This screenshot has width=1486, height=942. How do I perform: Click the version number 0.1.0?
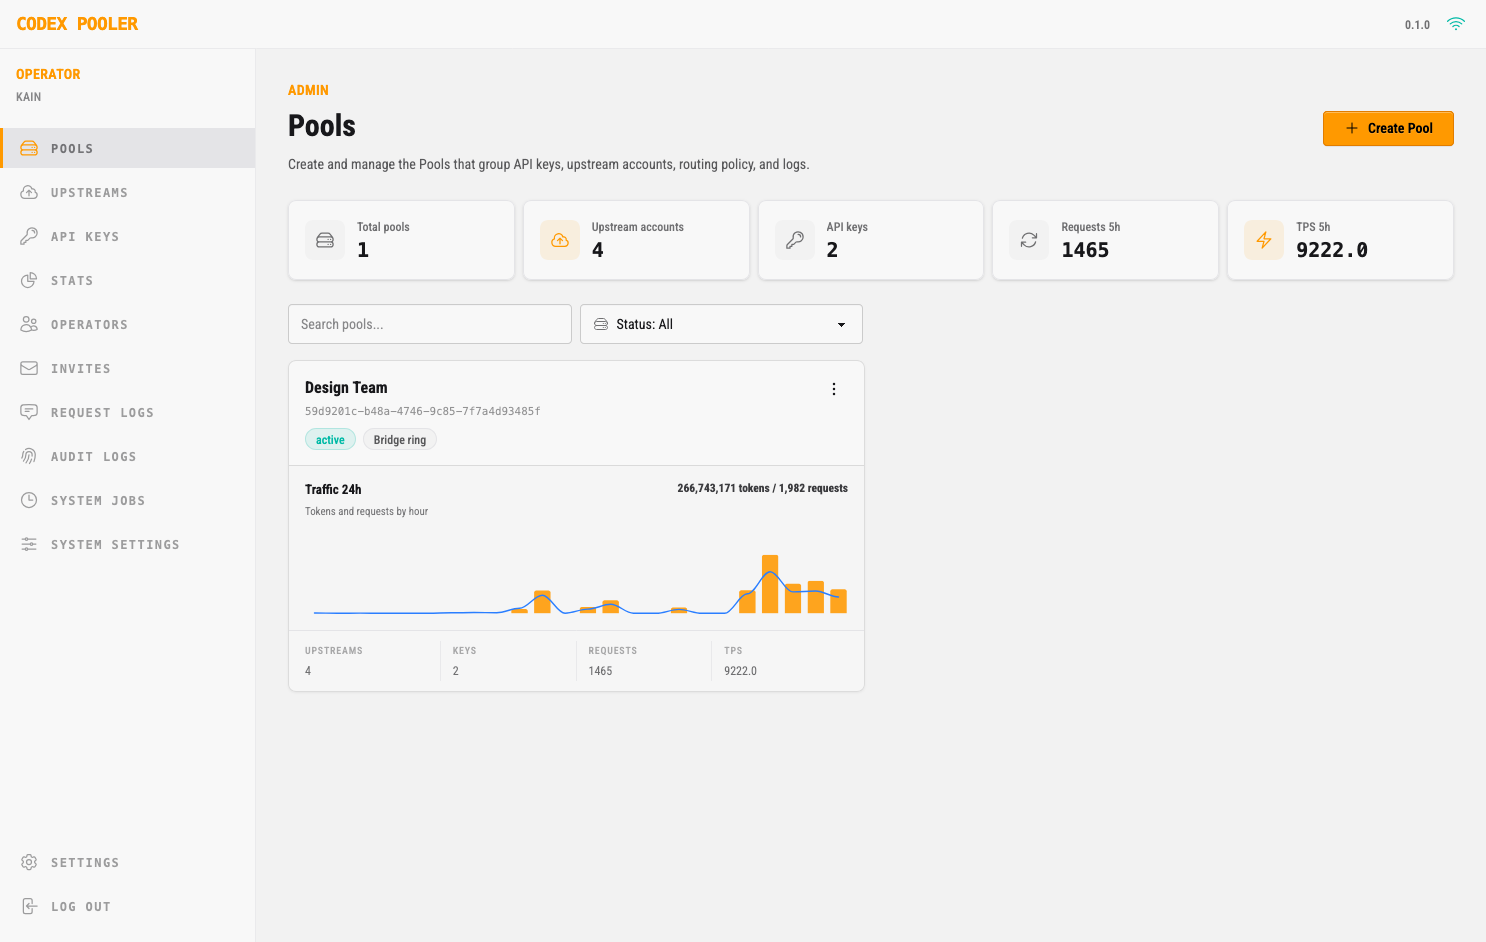tap(1417, 25)
